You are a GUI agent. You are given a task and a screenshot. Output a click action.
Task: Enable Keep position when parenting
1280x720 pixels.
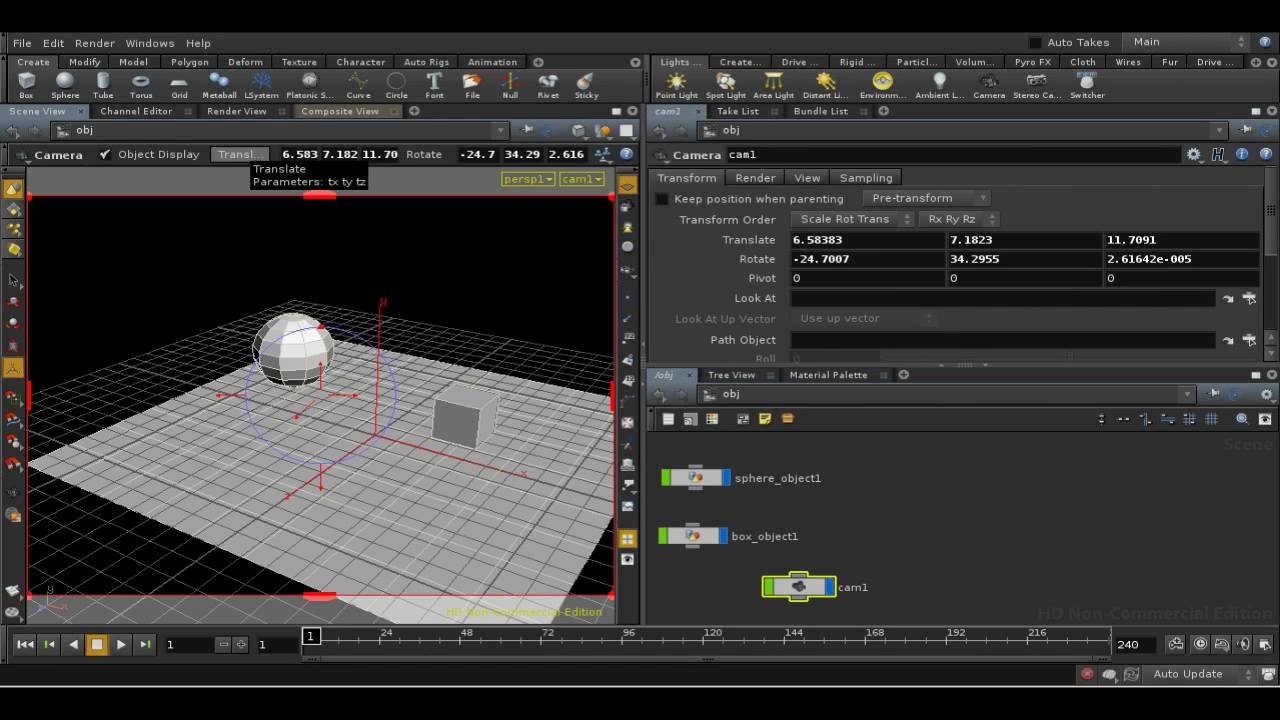coord(661,199)
